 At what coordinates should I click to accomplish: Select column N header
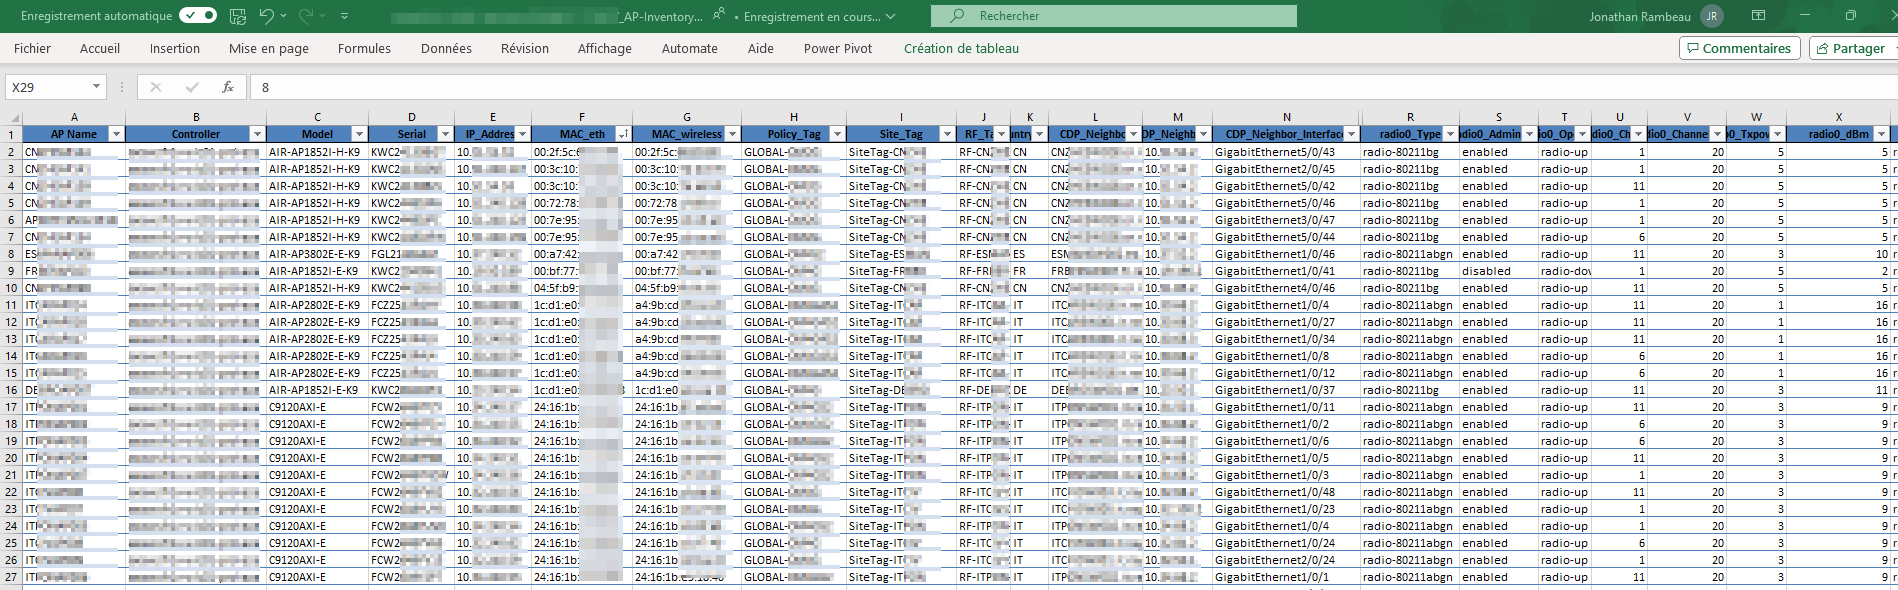1286,117
